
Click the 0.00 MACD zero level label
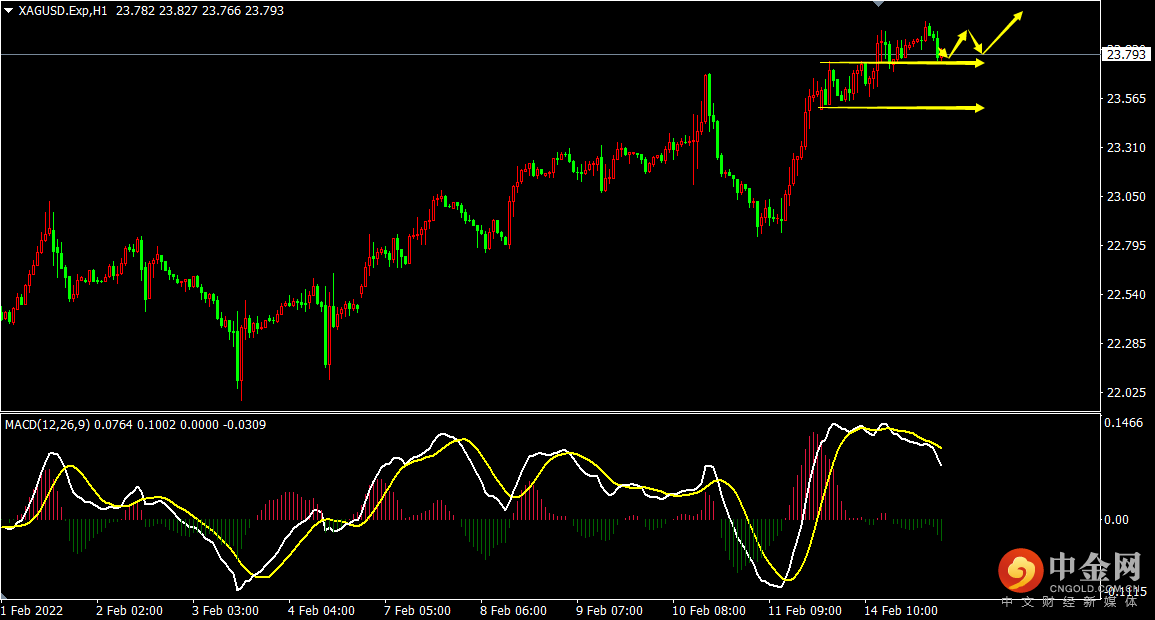tap(1116, 520)
